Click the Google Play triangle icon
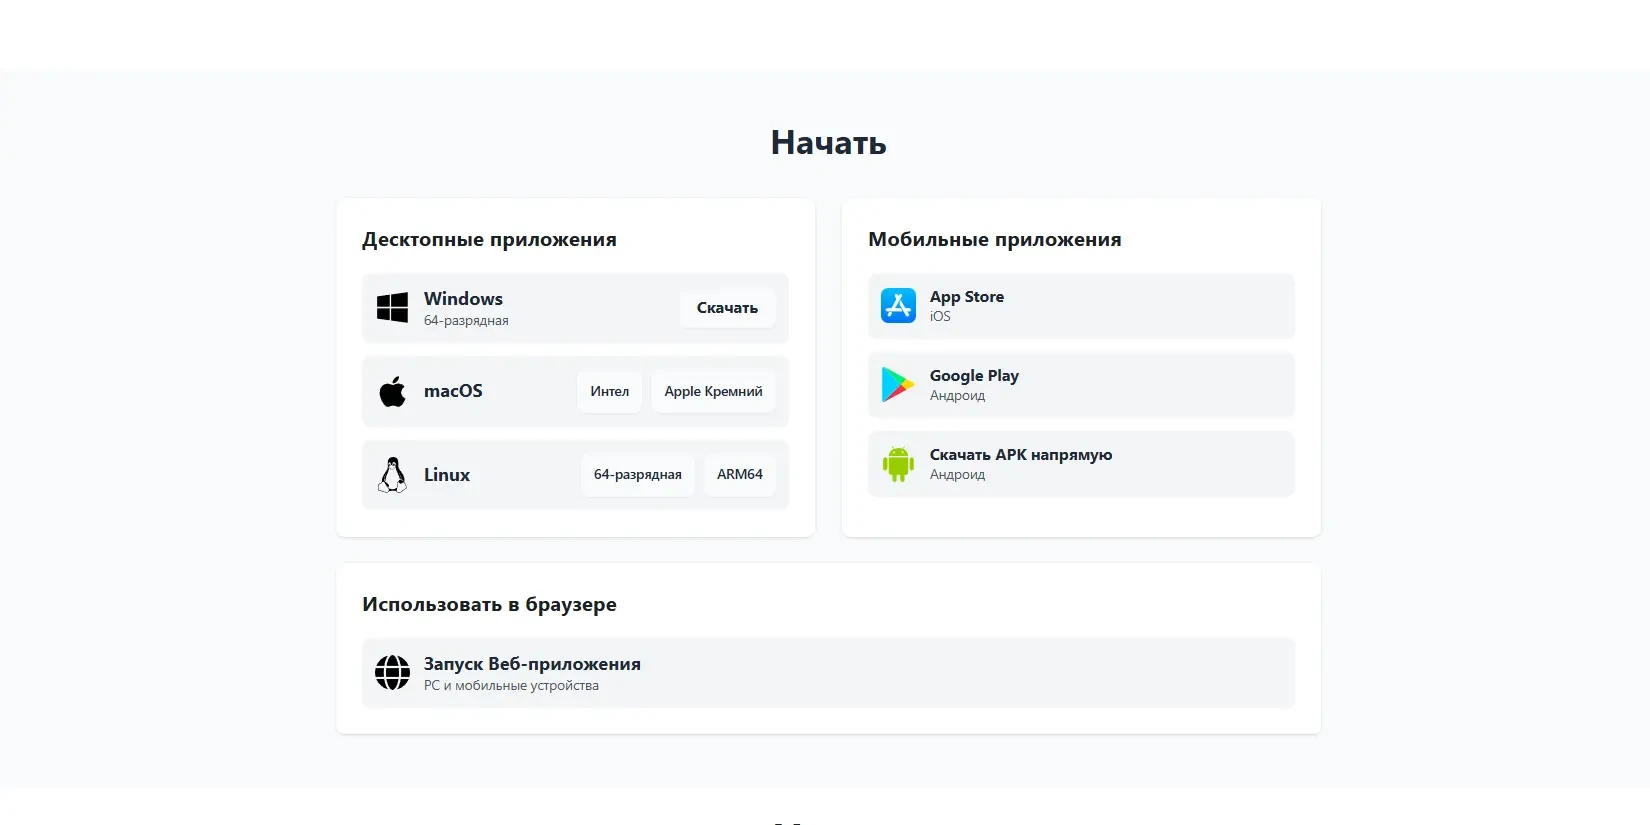Screen dimensions: 1650x825 pos(898,385)
